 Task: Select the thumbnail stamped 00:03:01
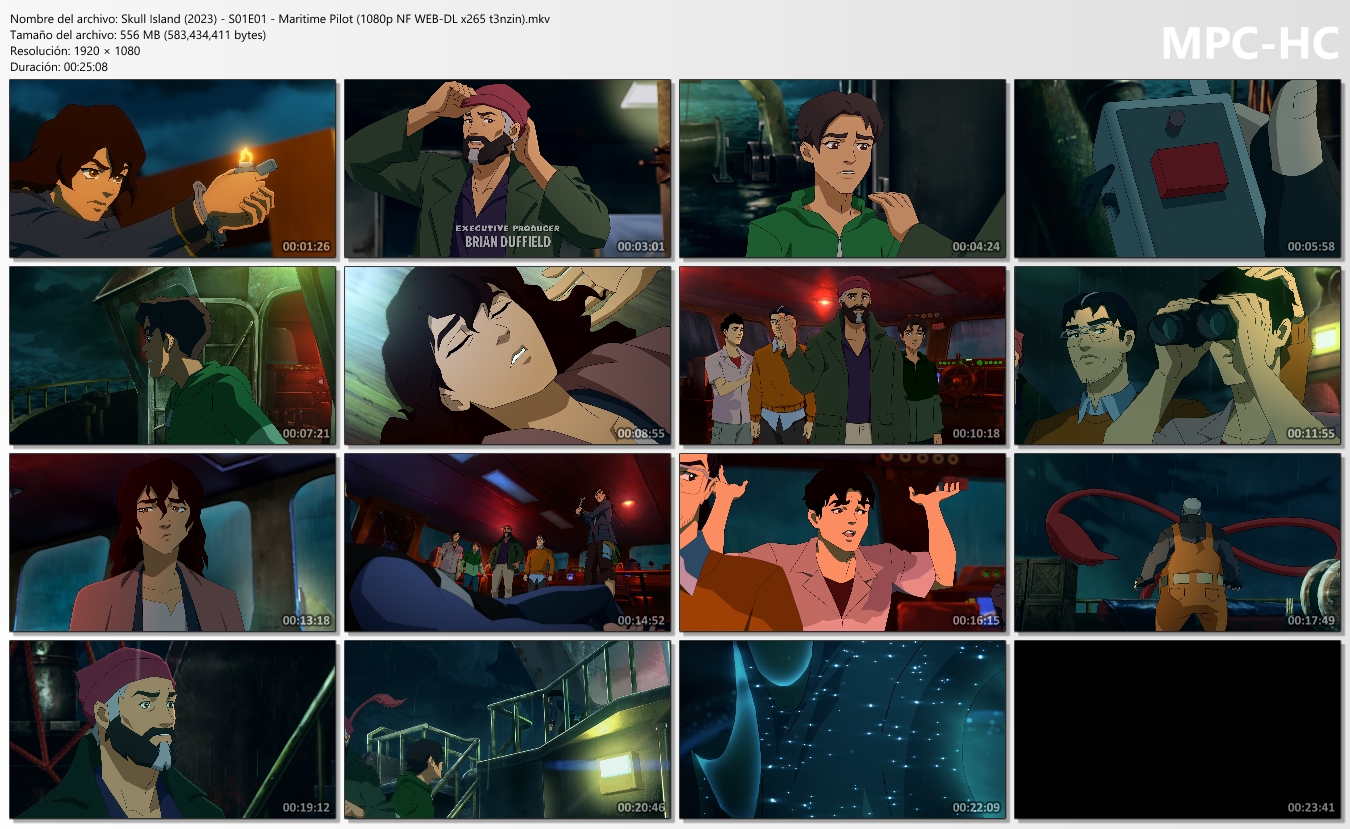508,169
